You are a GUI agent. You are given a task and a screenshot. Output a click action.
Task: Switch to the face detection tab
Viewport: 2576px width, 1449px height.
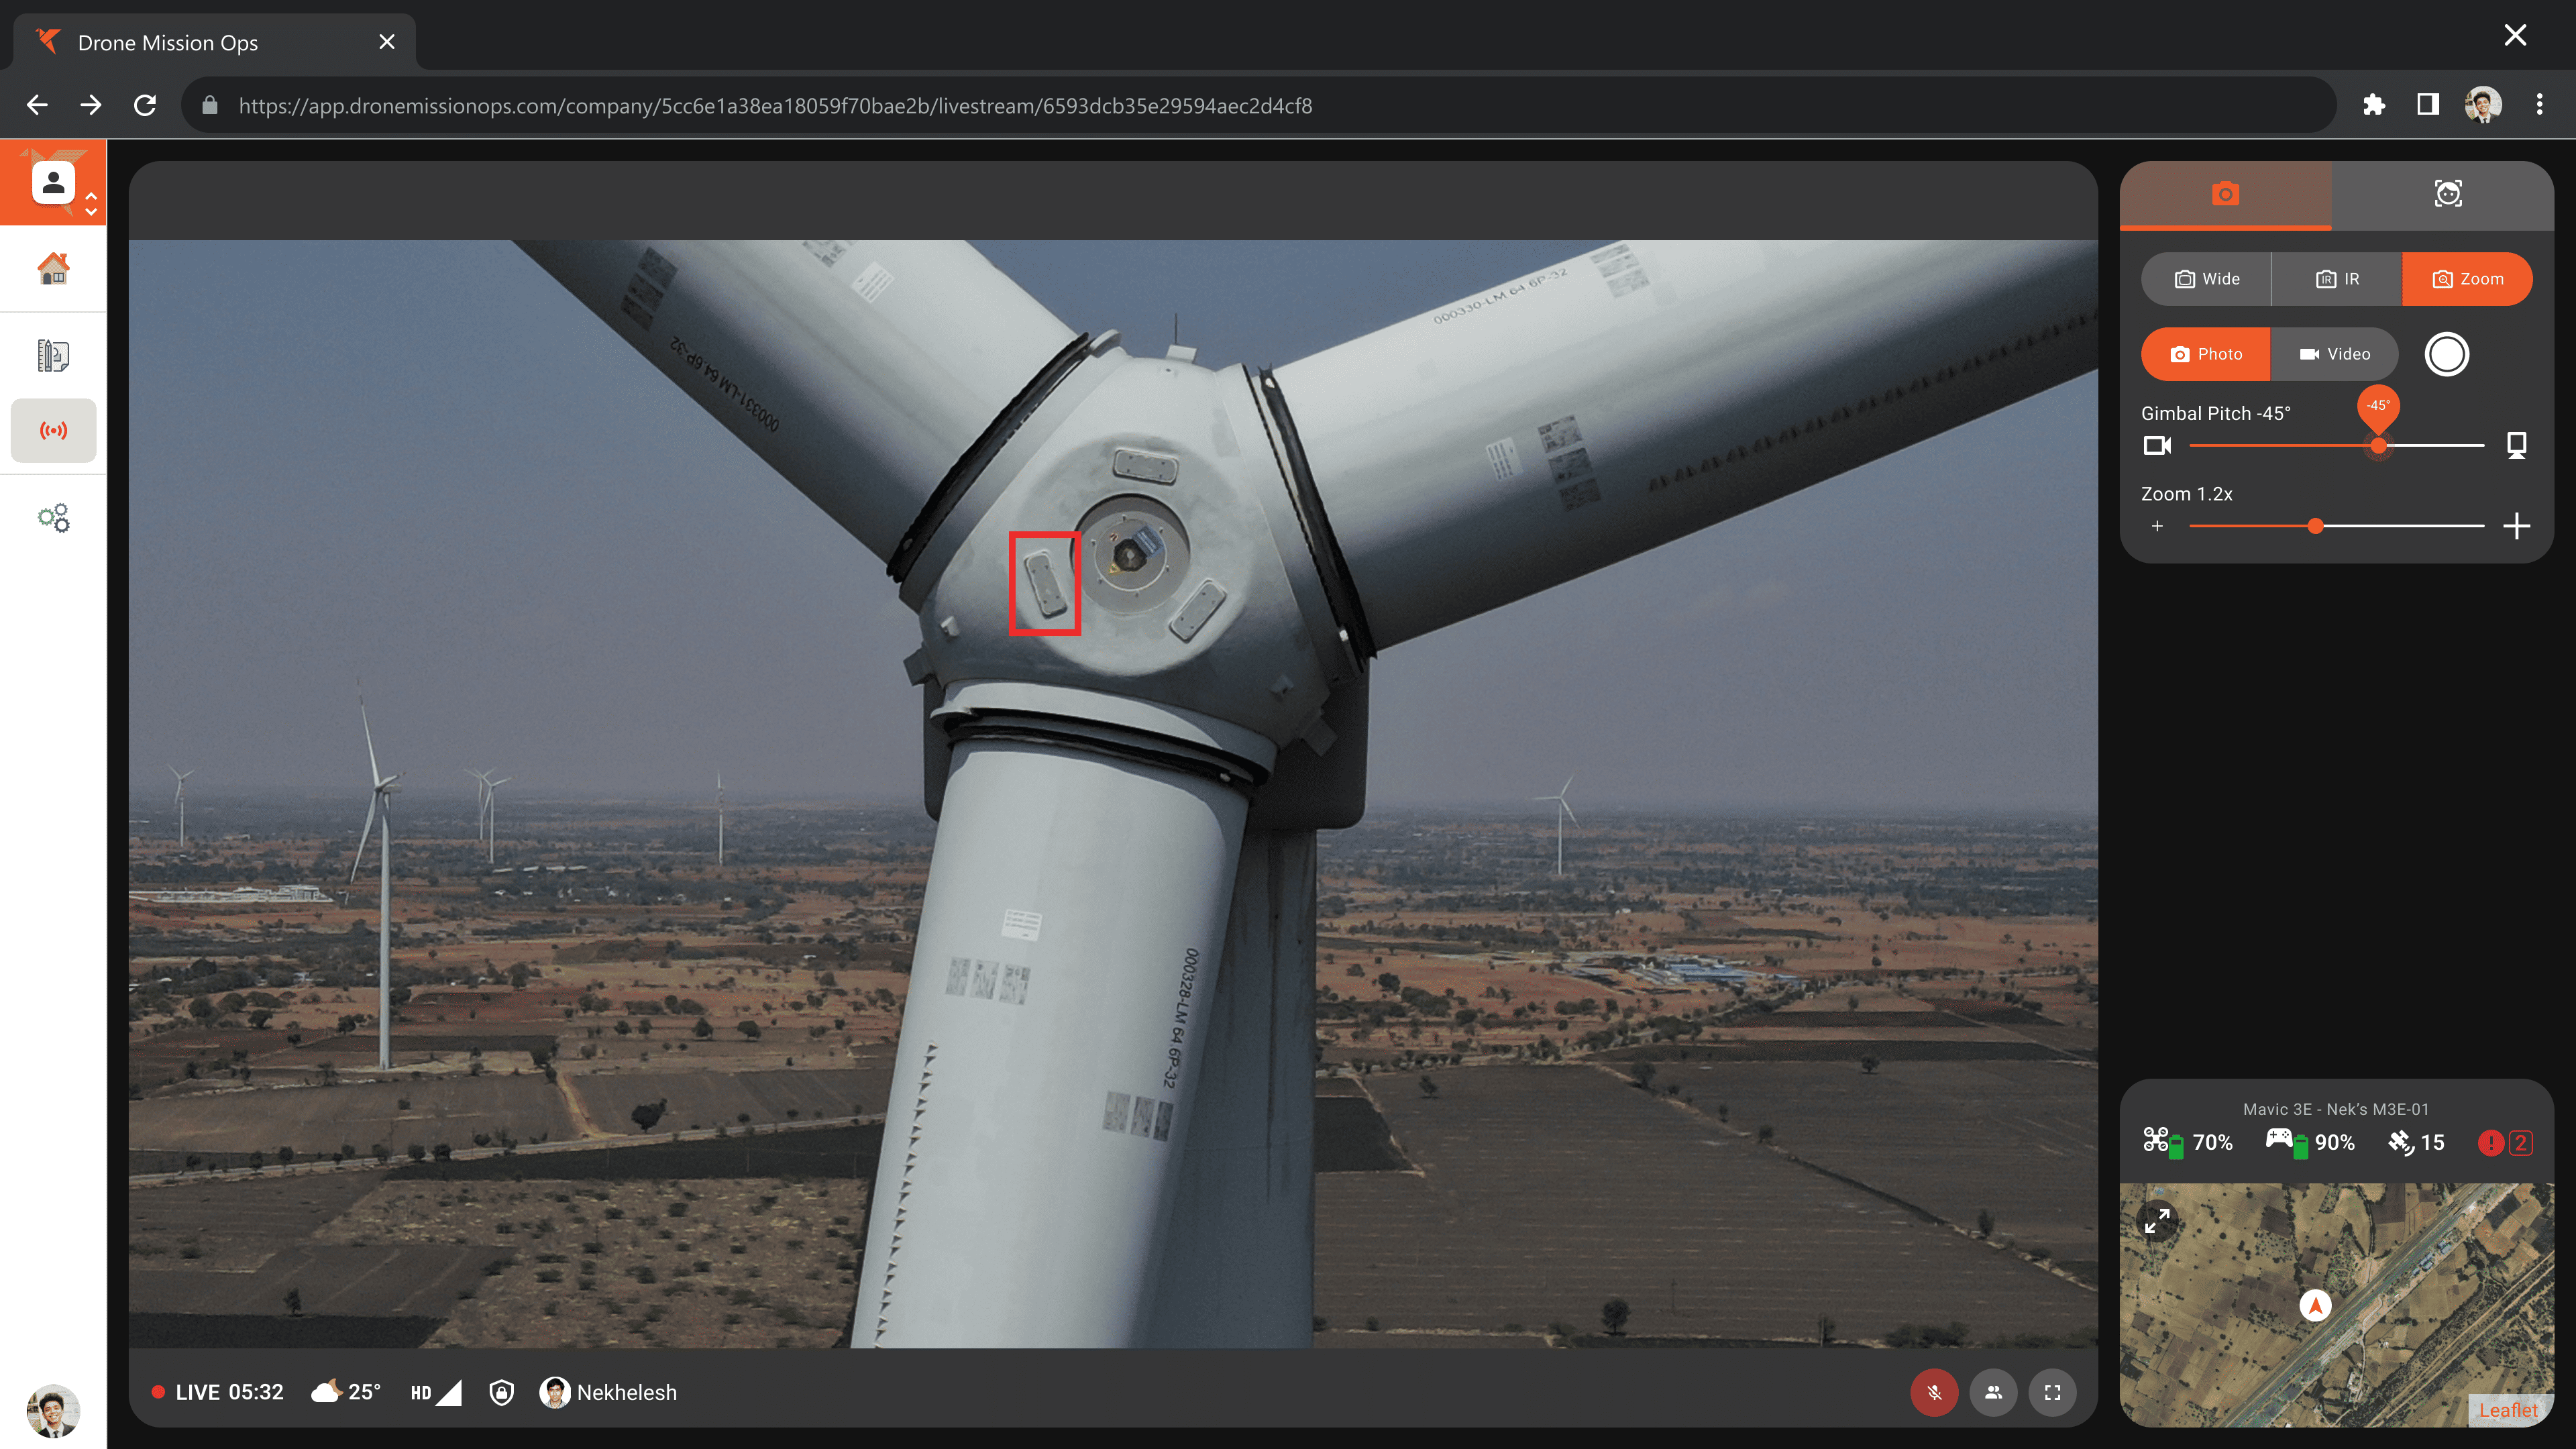[x=2447, y=194]
